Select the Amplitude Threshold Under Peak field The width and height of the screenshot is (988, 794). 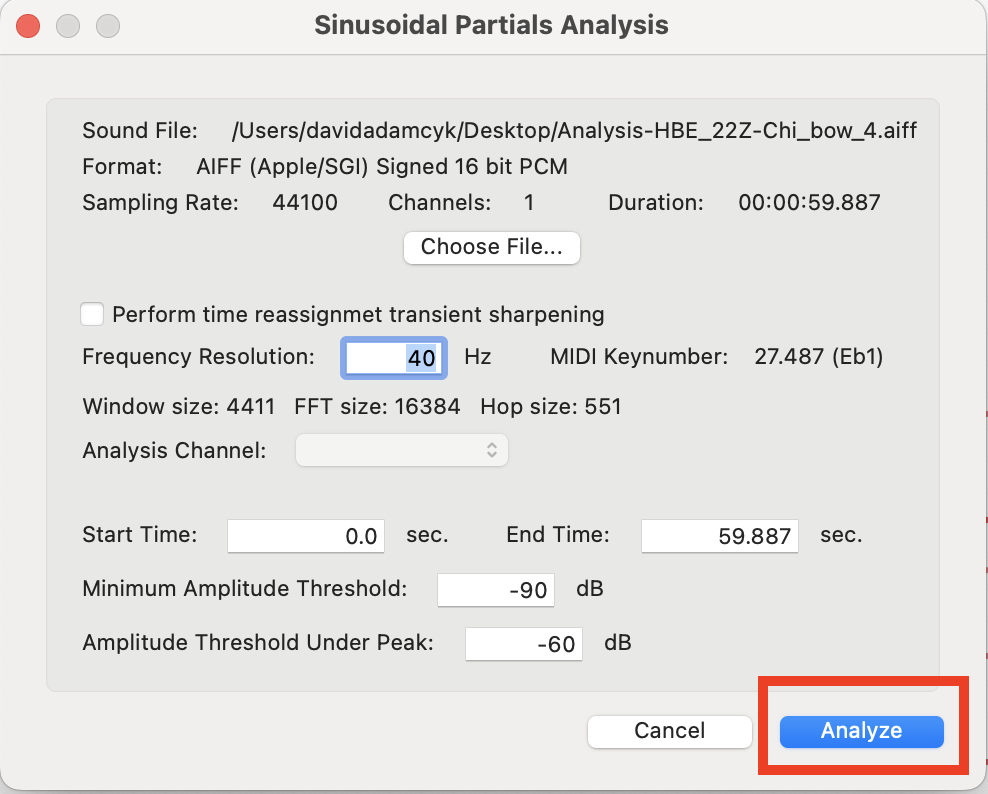[522, 644]
